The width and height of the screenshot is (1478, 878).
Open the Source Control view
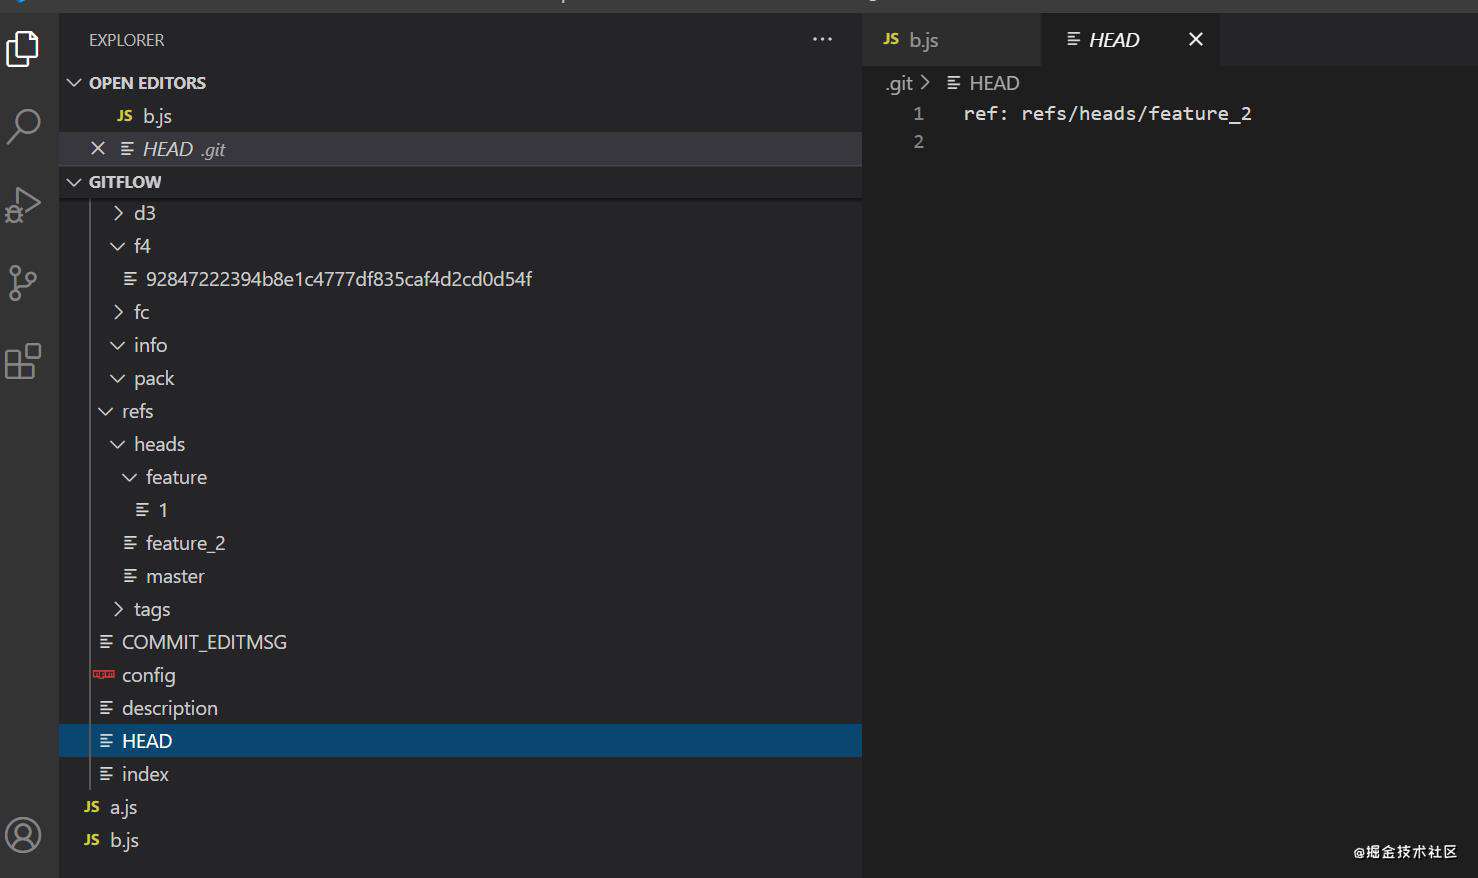pyautogui.click(x=23, y=283)
